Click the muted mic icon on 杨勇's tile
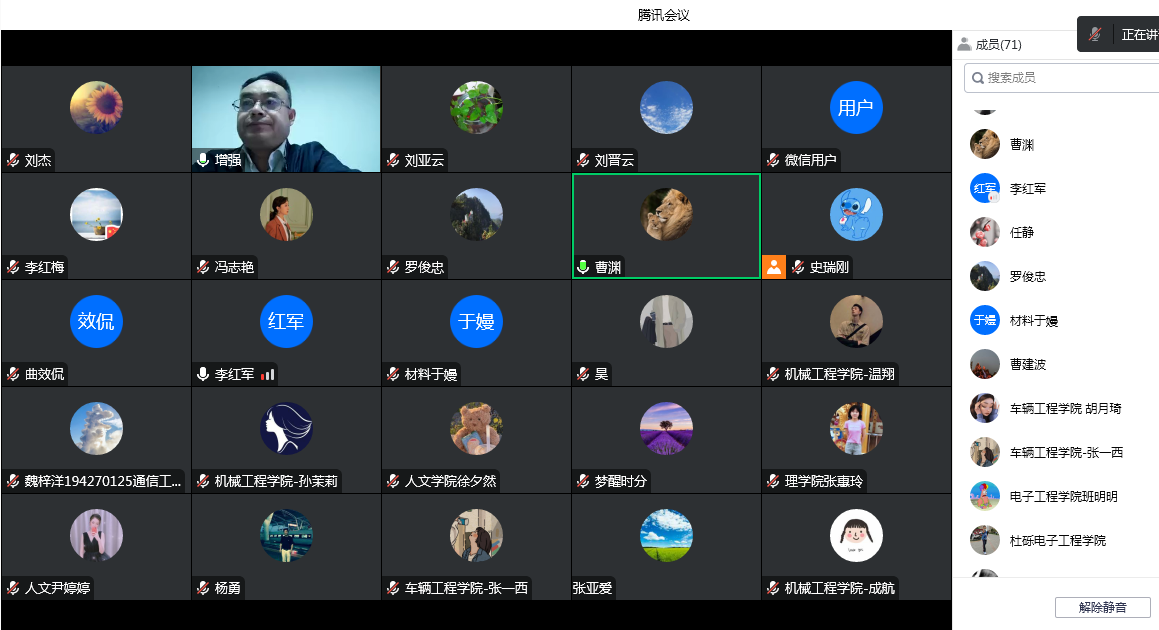Viewport: 1159px width, 630px height. pos(203,588)
